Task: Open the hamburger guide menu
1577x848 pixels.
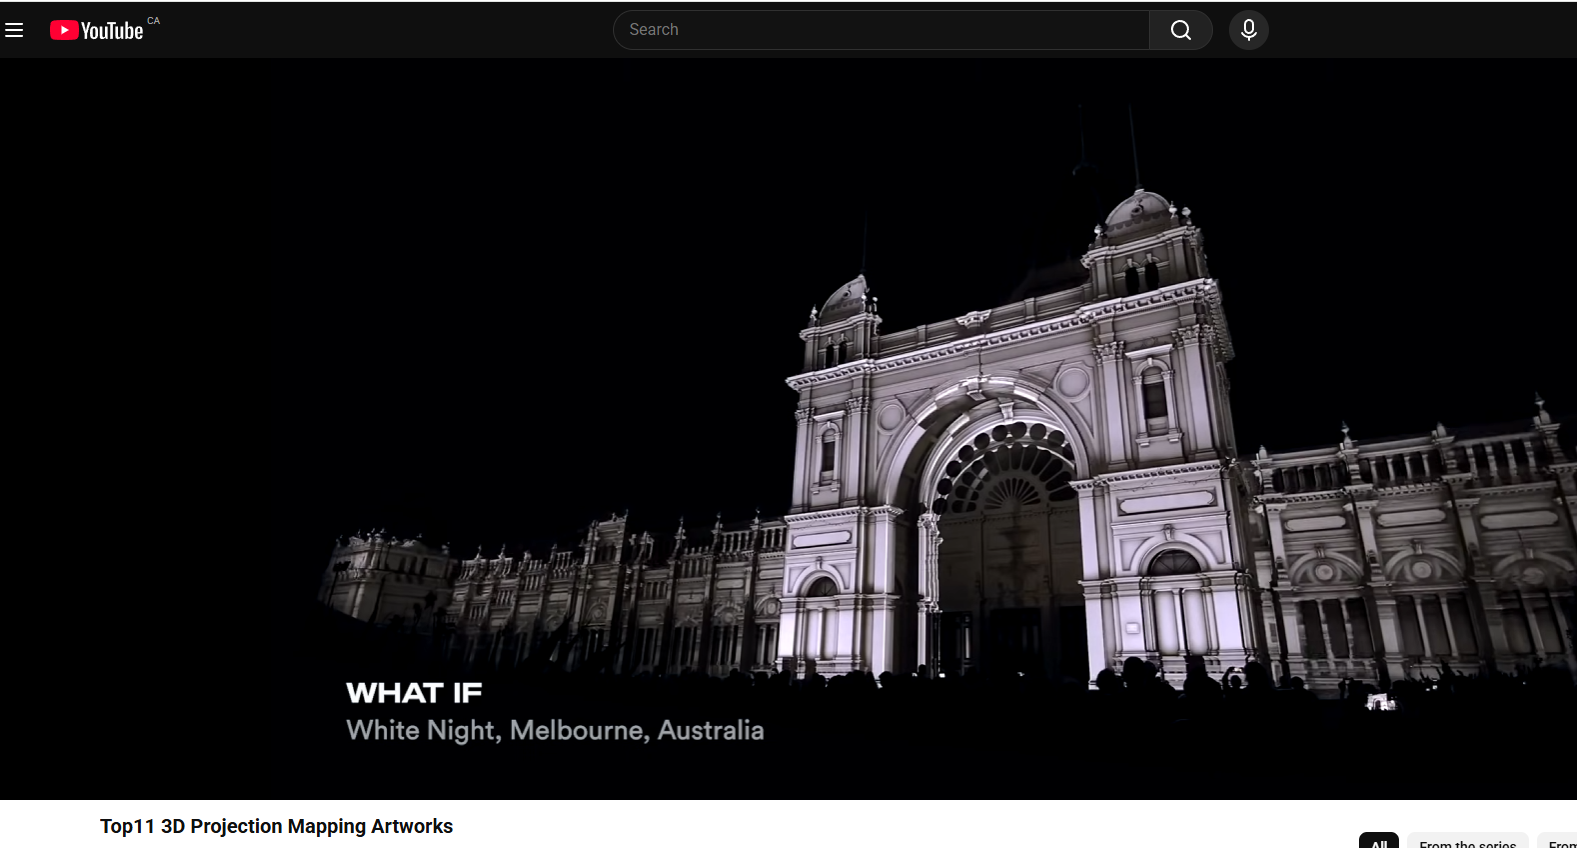Action: 14,30
